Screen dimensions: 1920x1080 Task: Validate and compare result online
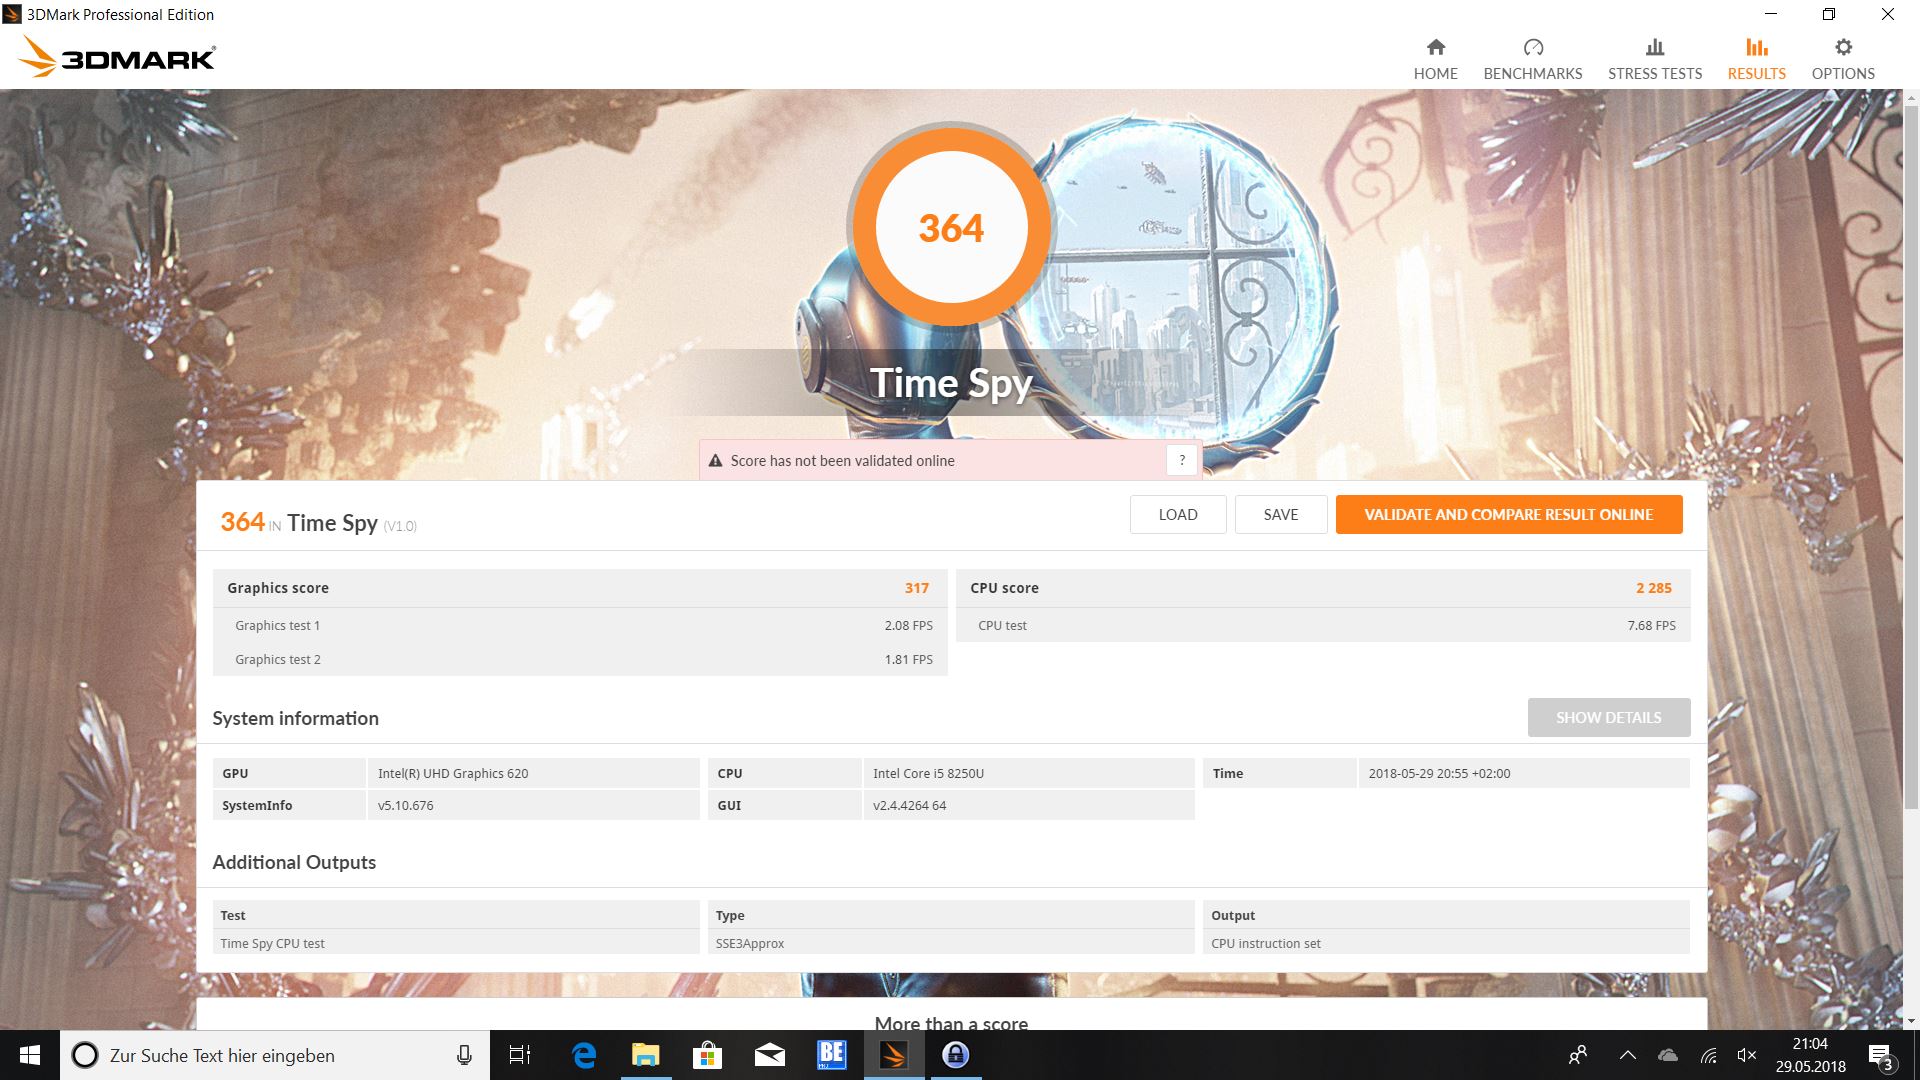1508,514
